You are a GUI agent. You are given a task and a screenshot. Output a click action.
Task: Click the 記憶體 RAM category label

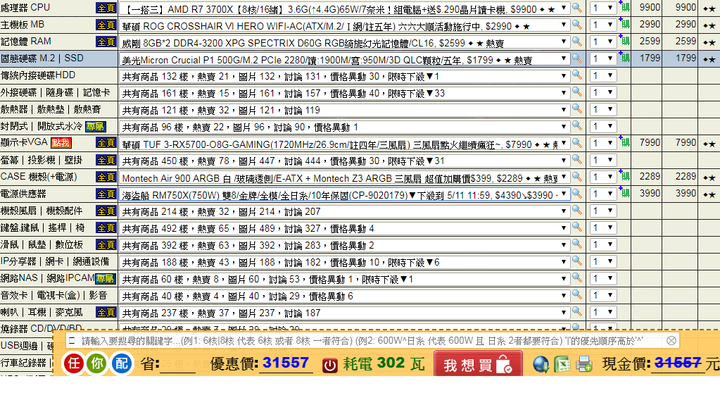coord(26,41)
